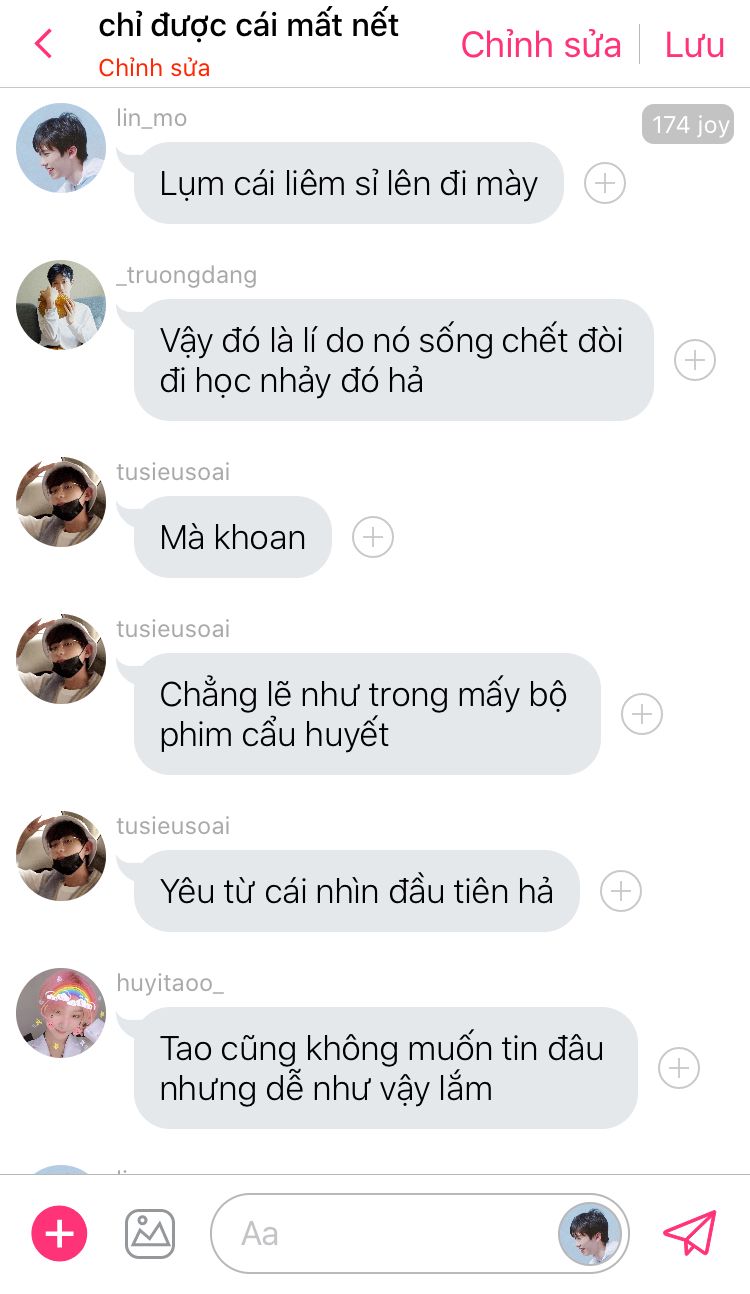The width and height of the screenshot is (750, 1294).
Task: Tap plus beside "Mà khoan" message
Action: [x=373, y=537]
